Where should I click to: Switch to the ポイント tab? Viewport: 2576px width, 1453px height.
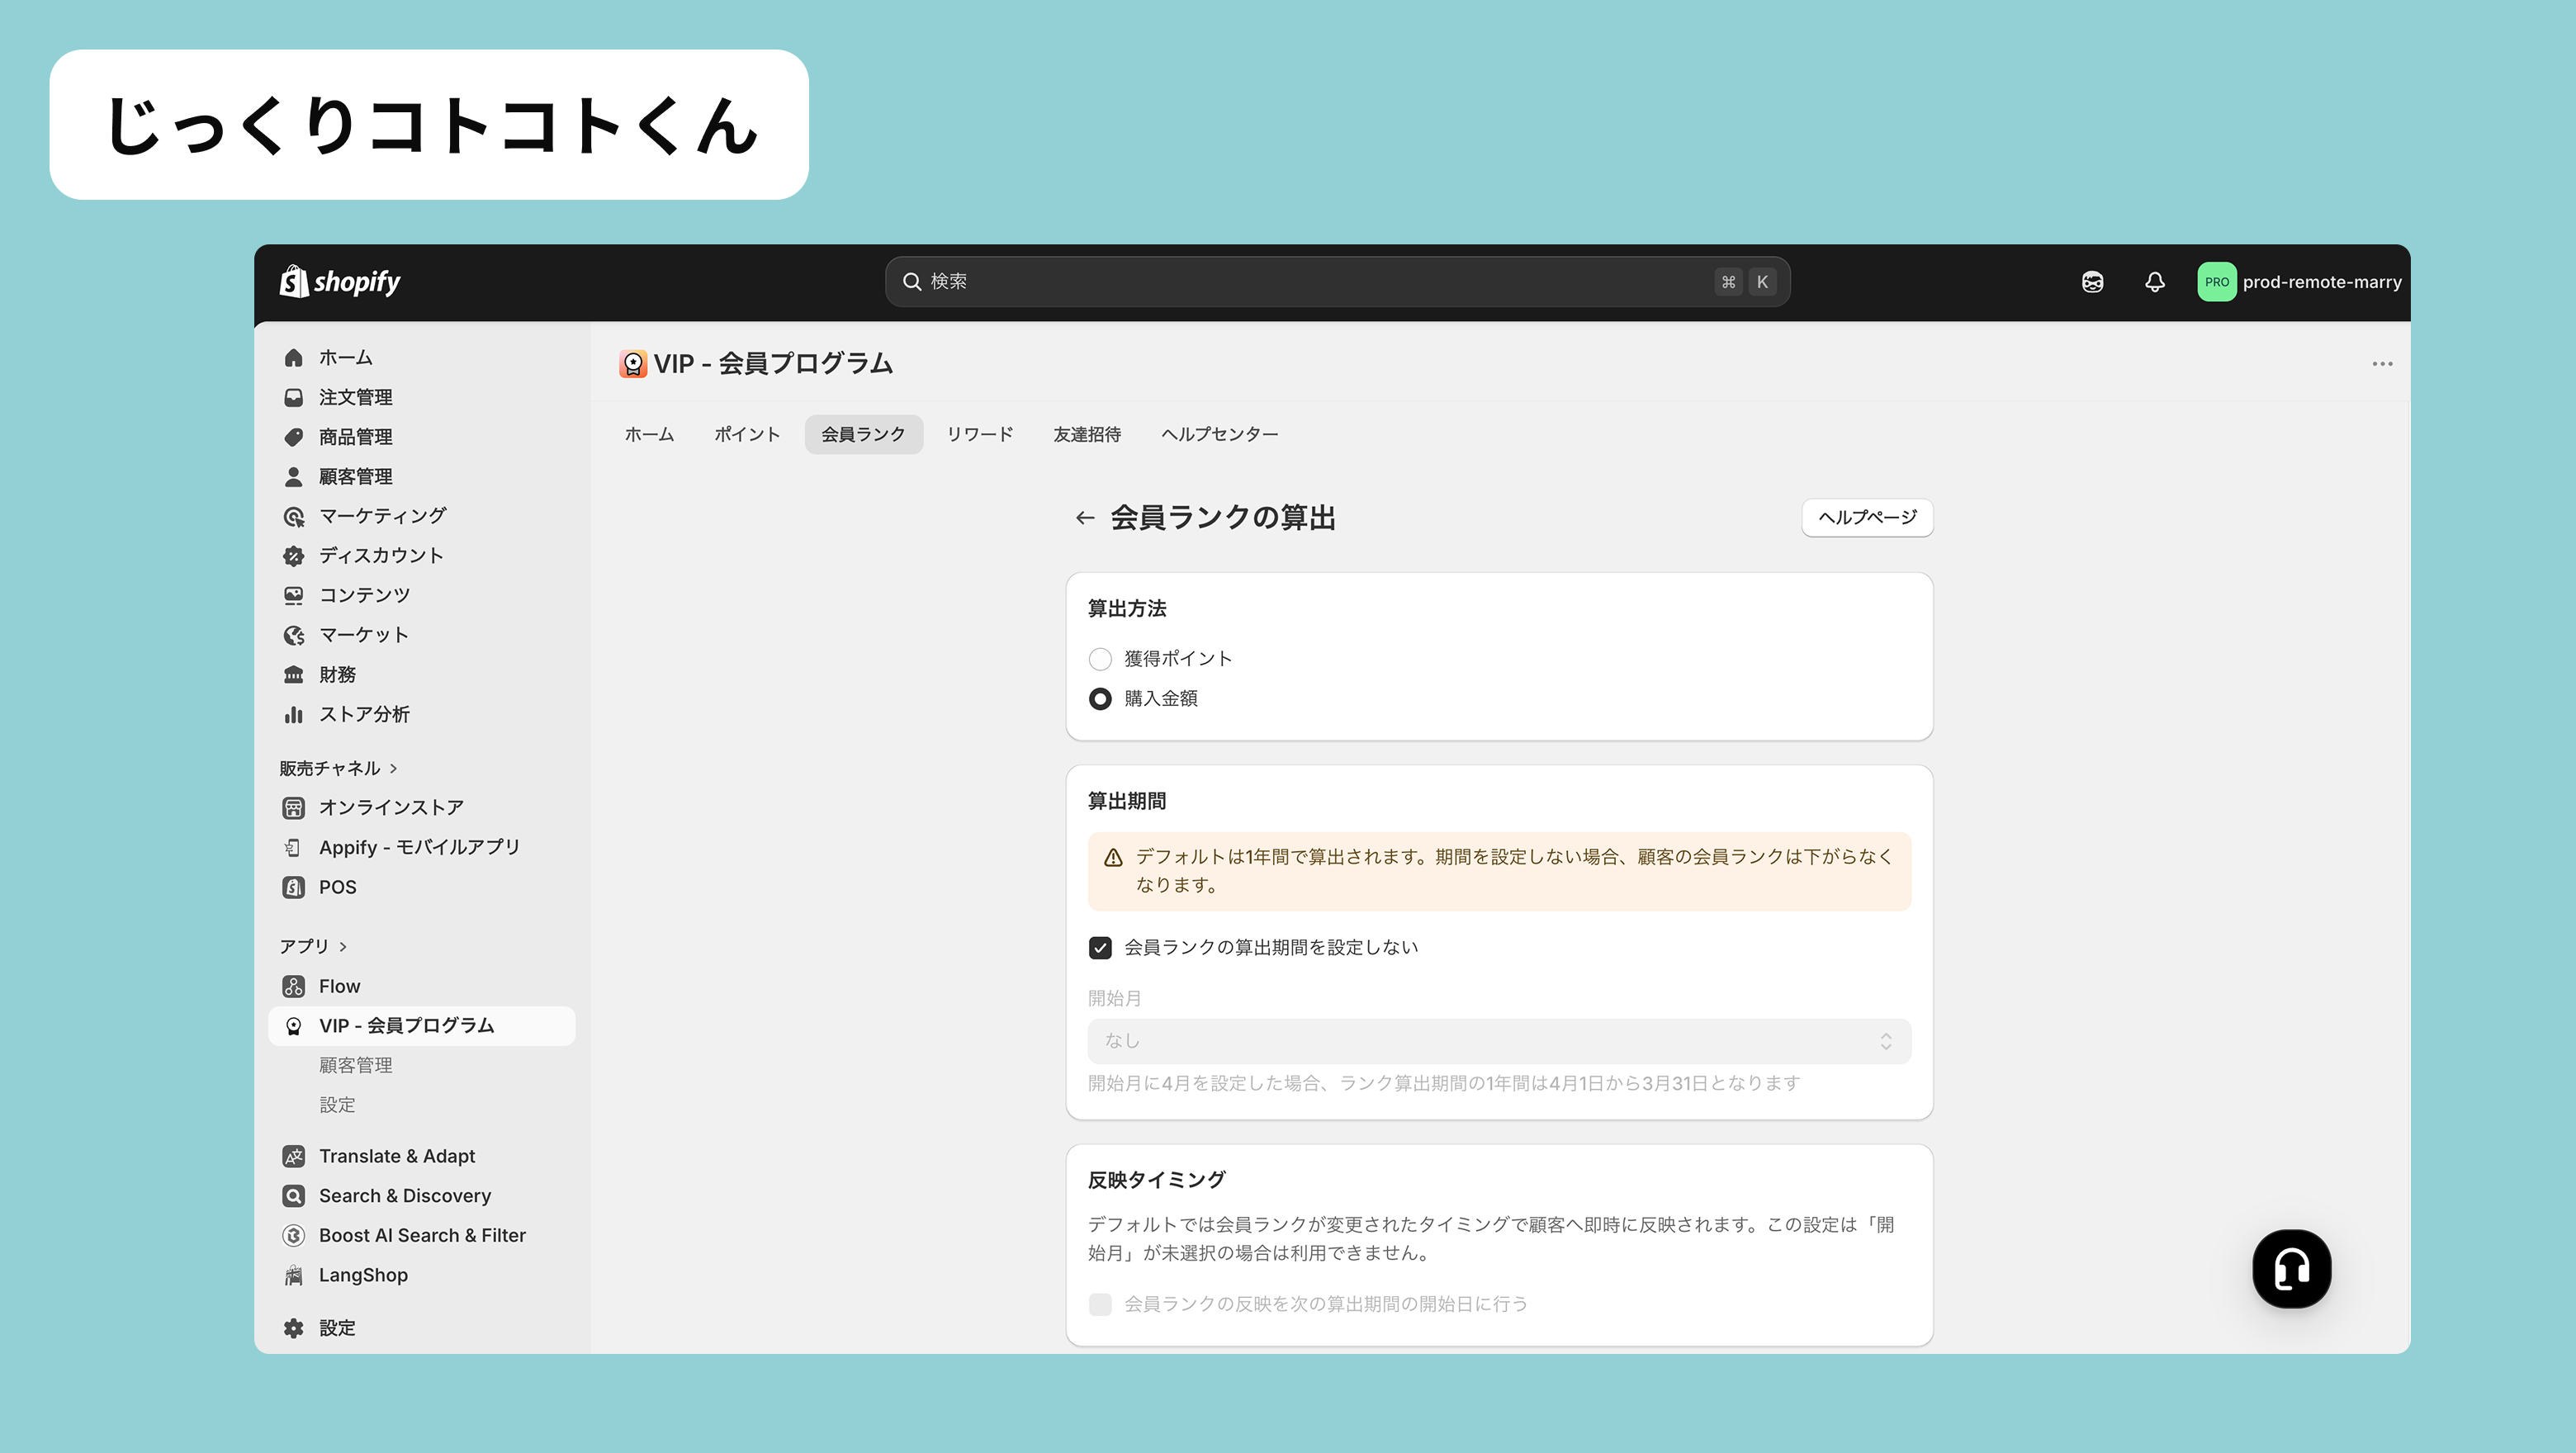(x=746, y=434)
